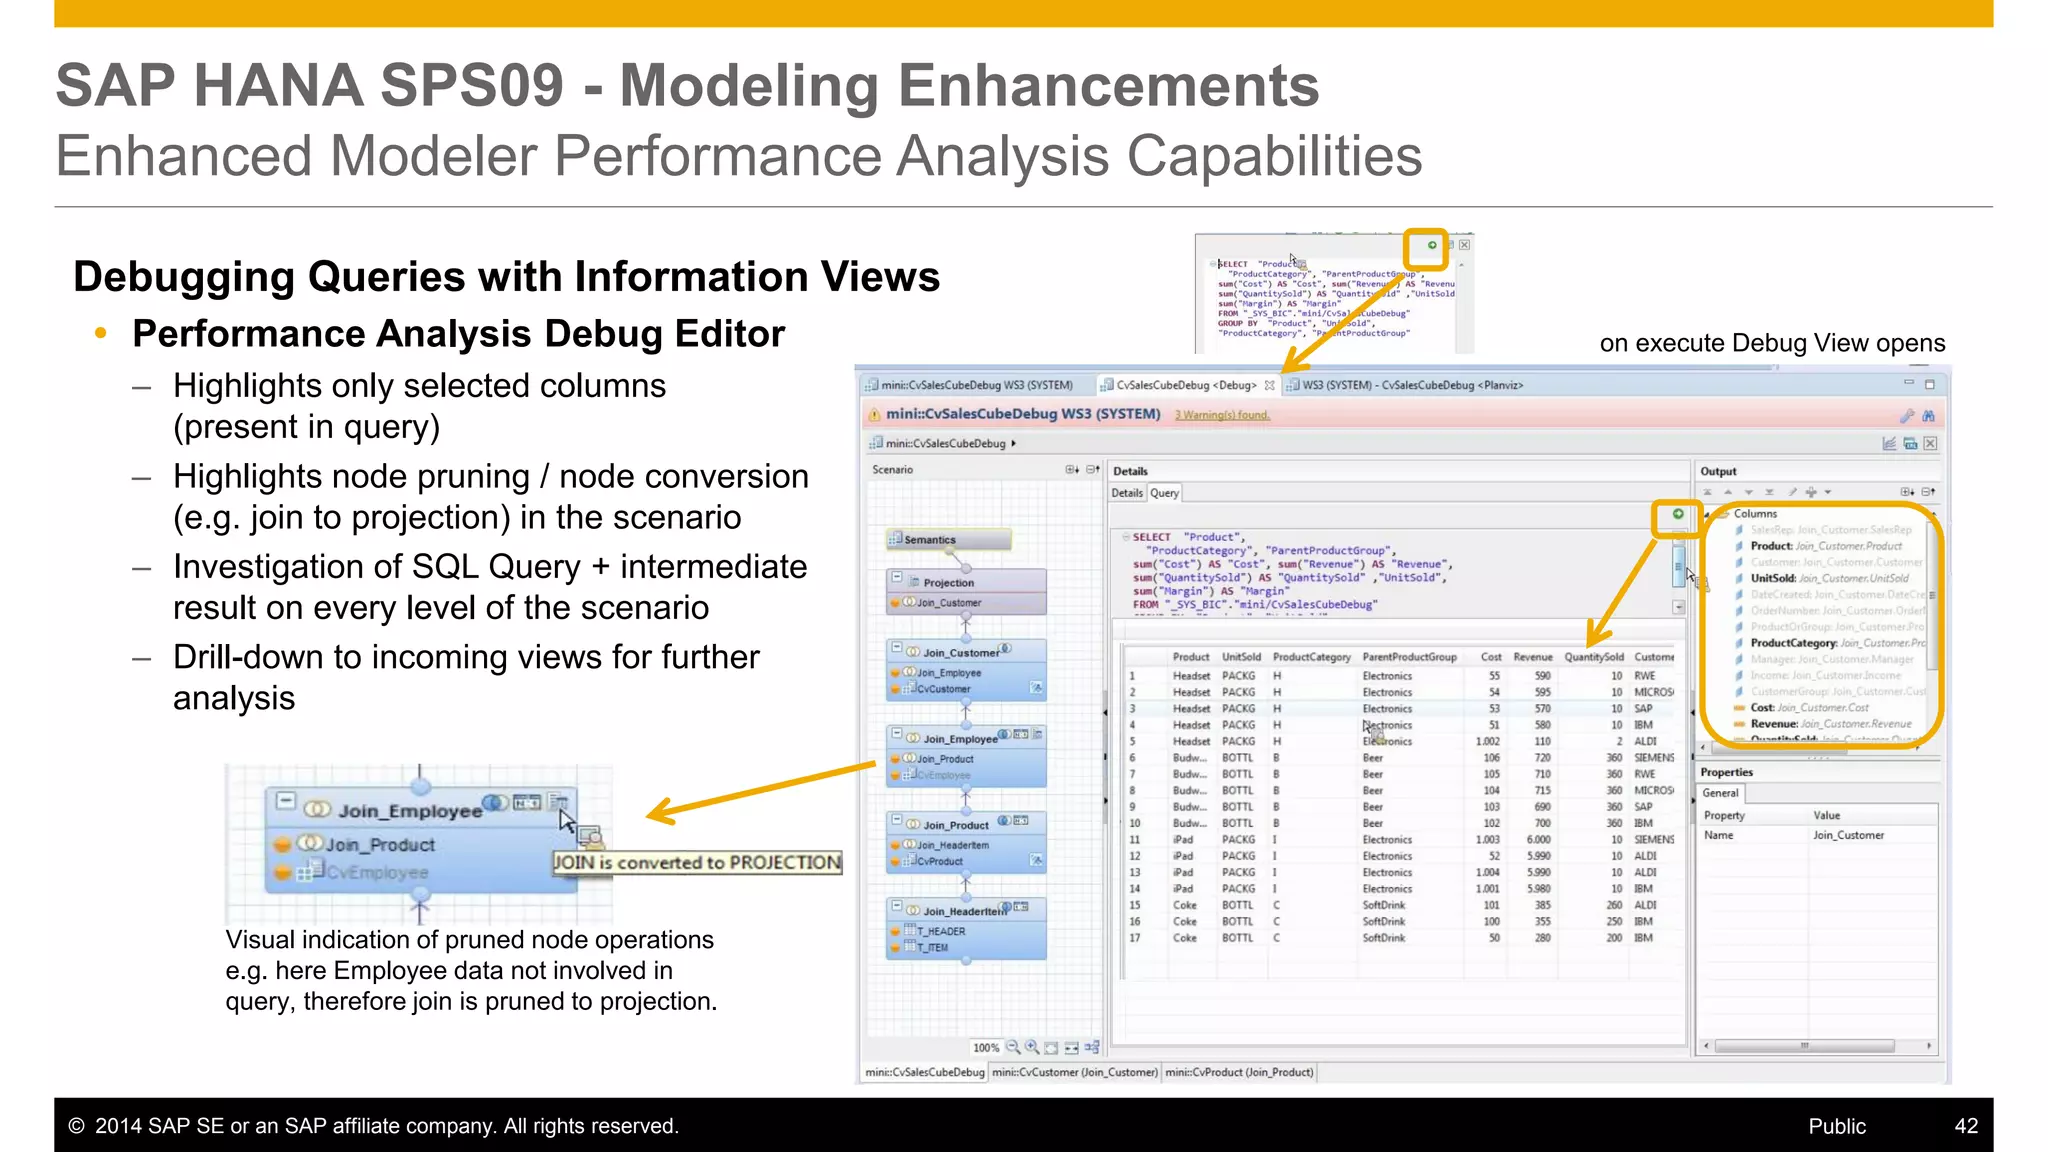Click the collapse-all icon in the Scenario panel
This screenshot has height=1152, width=2048.
pyautogui.click(x=1092, y=470)
